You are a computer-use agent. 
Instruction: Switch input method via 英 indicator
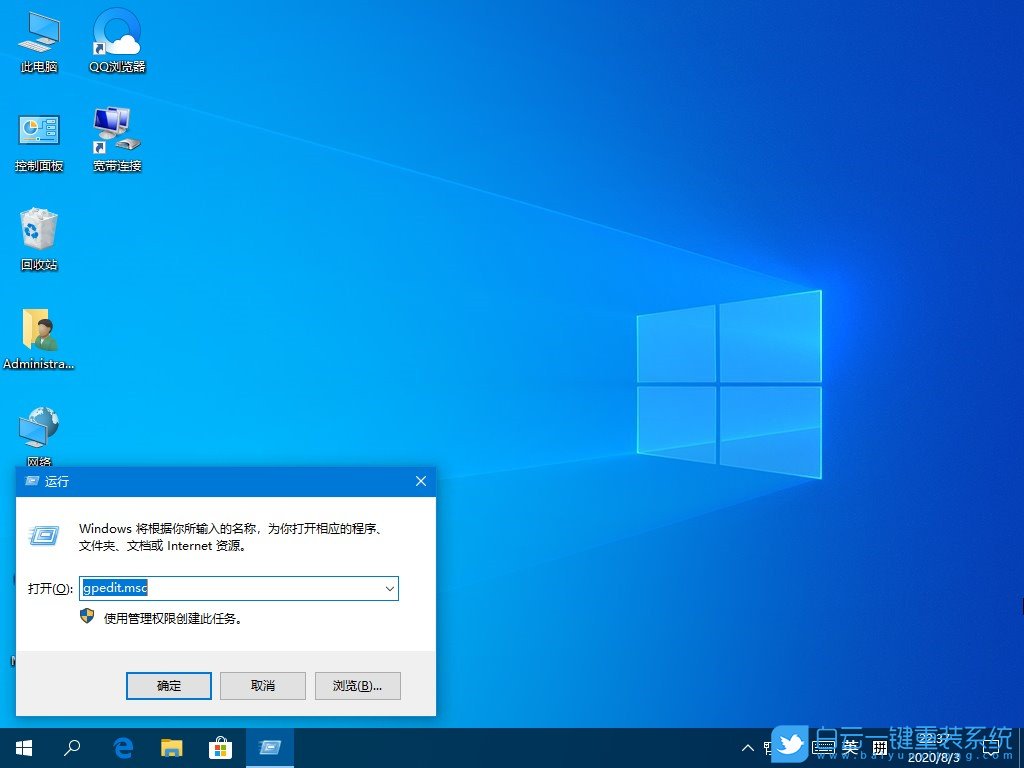click(x=849, y=747)
